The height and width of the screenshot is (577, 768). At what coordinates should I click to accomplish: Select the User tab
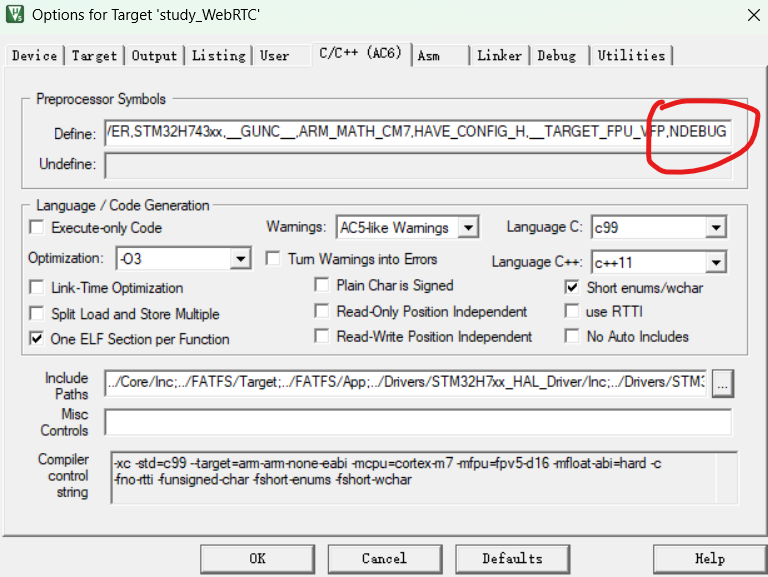coord(275,55)
